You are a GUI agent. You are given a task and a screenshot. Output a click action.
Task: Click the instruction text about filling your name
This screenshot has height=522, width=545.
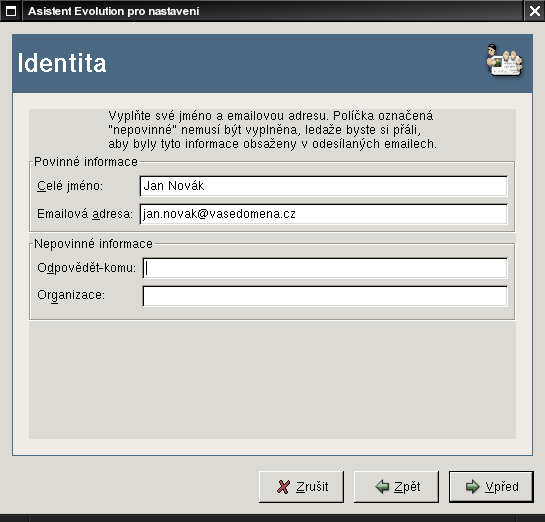coord(272,130)
